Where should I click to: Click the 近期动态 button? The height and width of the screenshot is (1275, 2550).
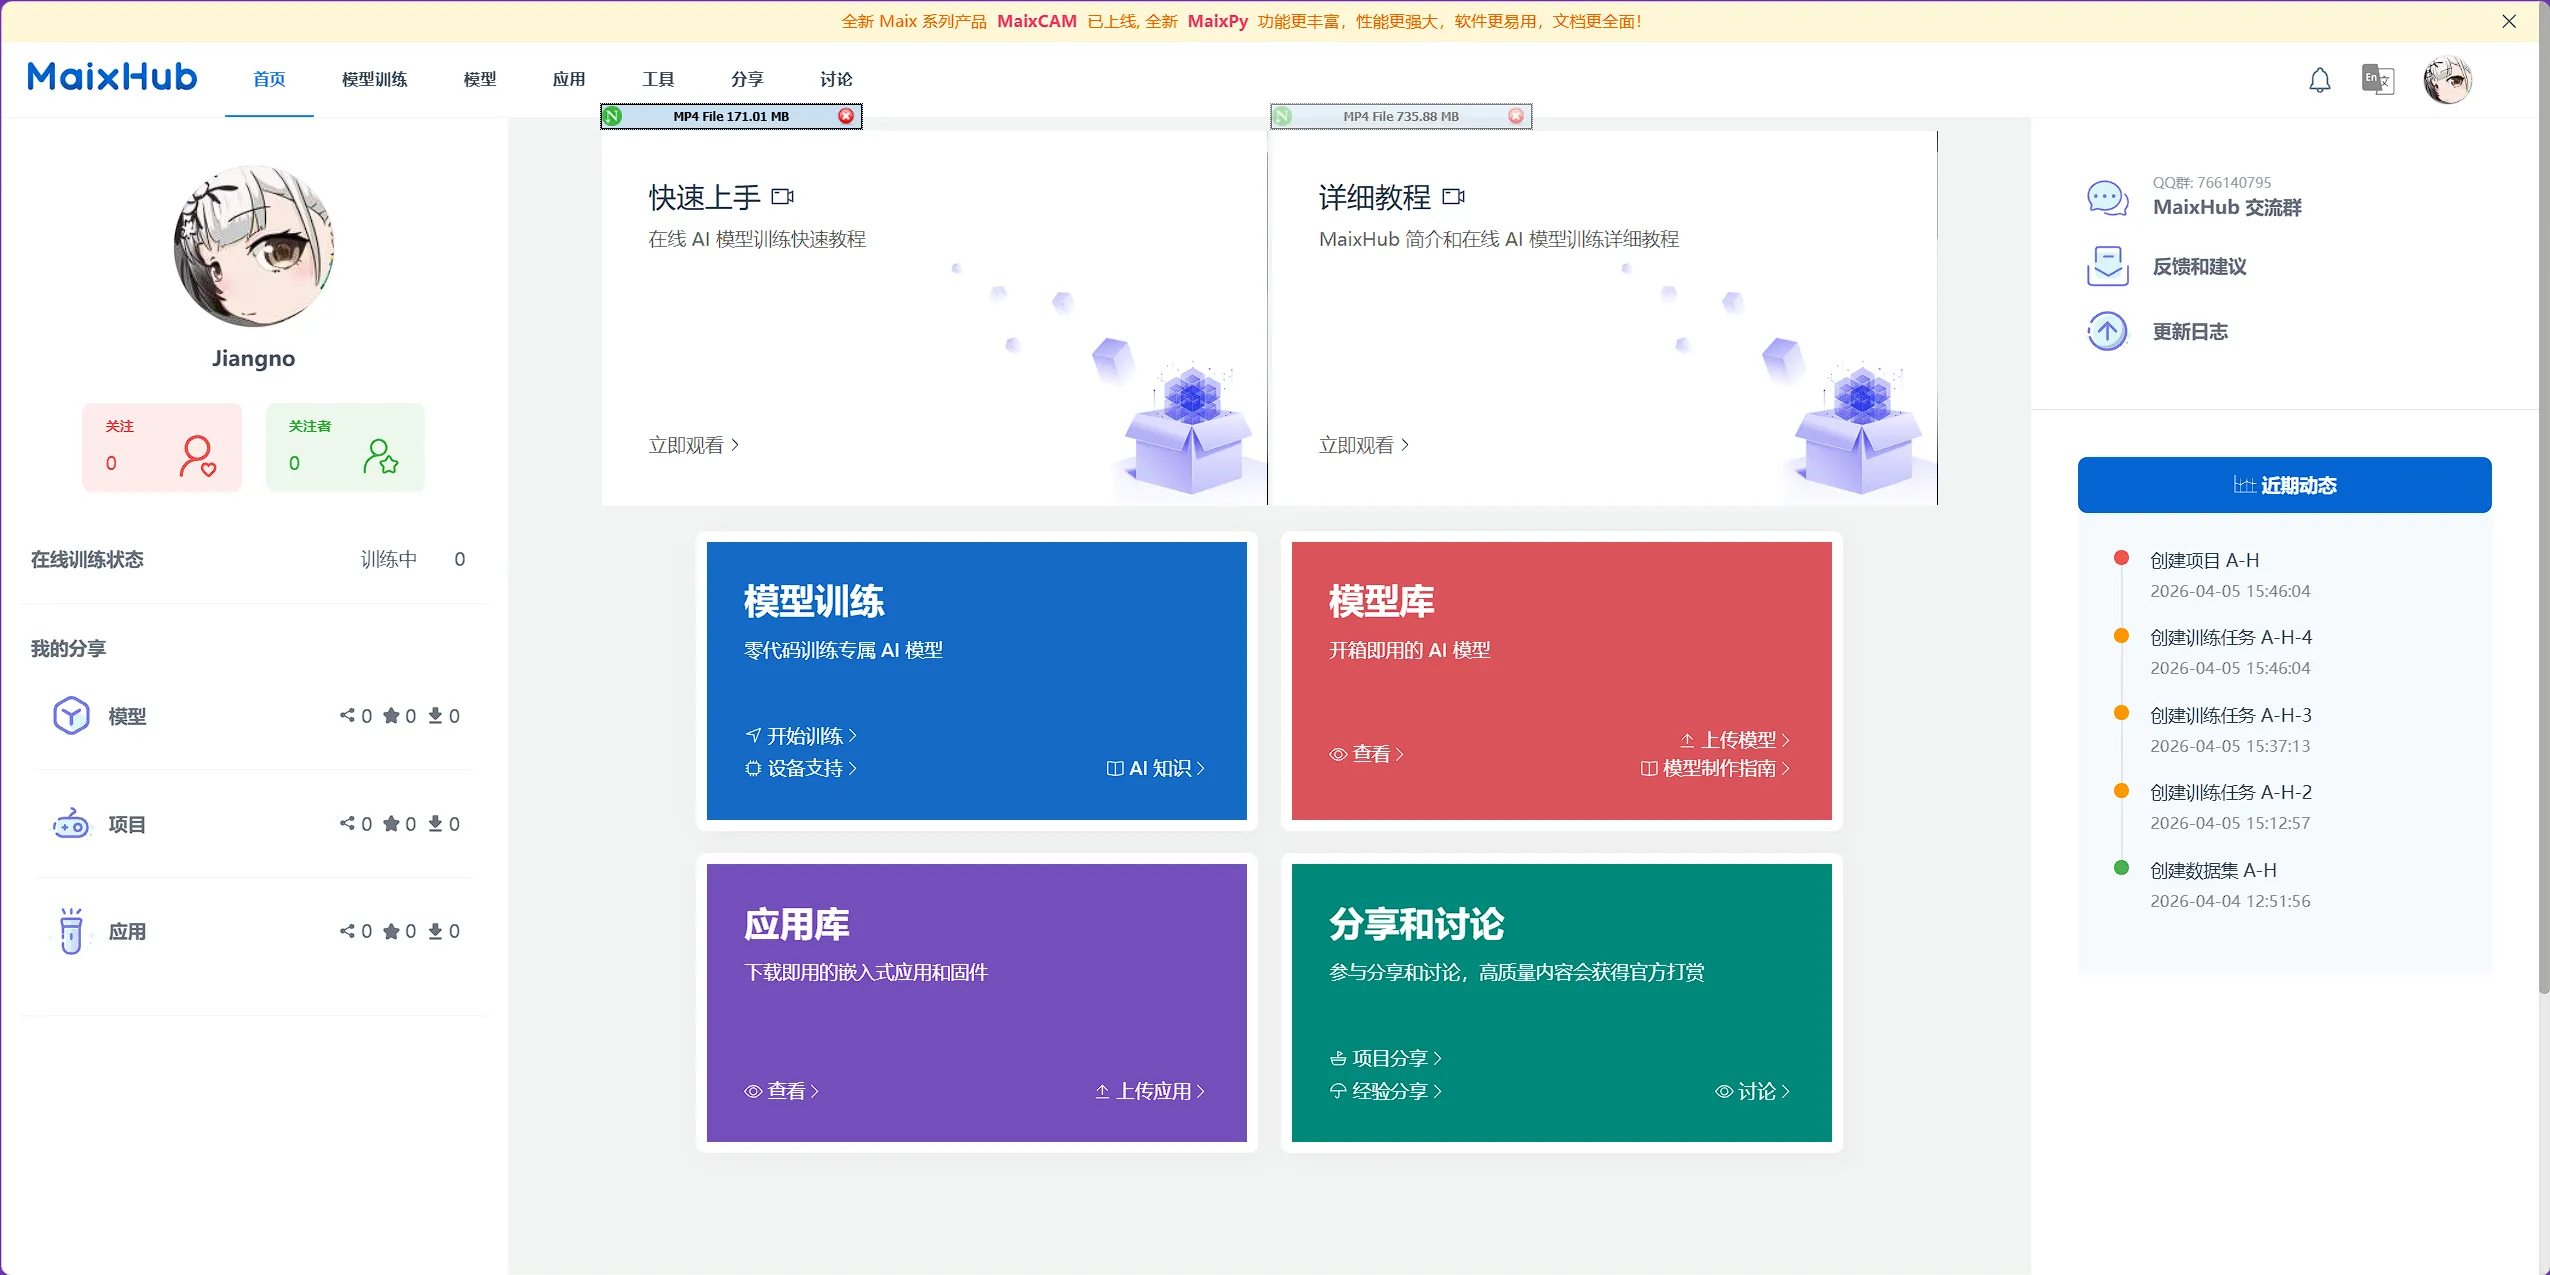pos(2285,485)
